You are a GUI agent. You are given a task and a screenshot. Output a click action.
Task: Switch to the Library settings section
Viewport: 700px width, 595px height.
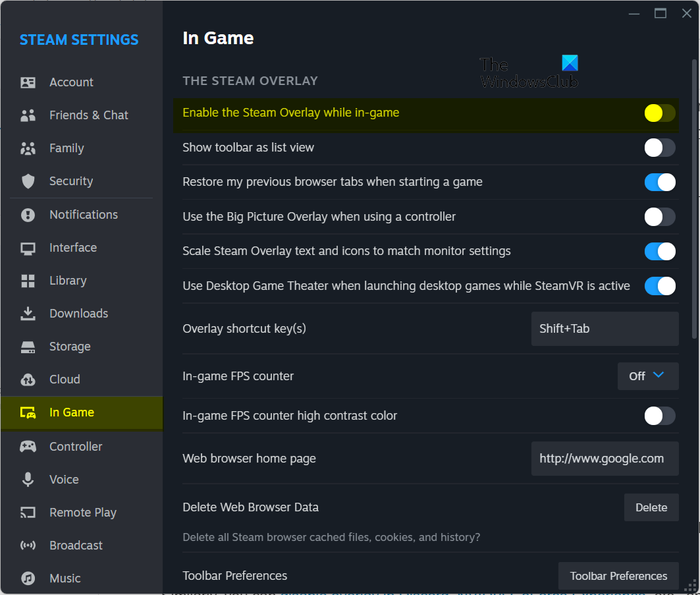68,281
